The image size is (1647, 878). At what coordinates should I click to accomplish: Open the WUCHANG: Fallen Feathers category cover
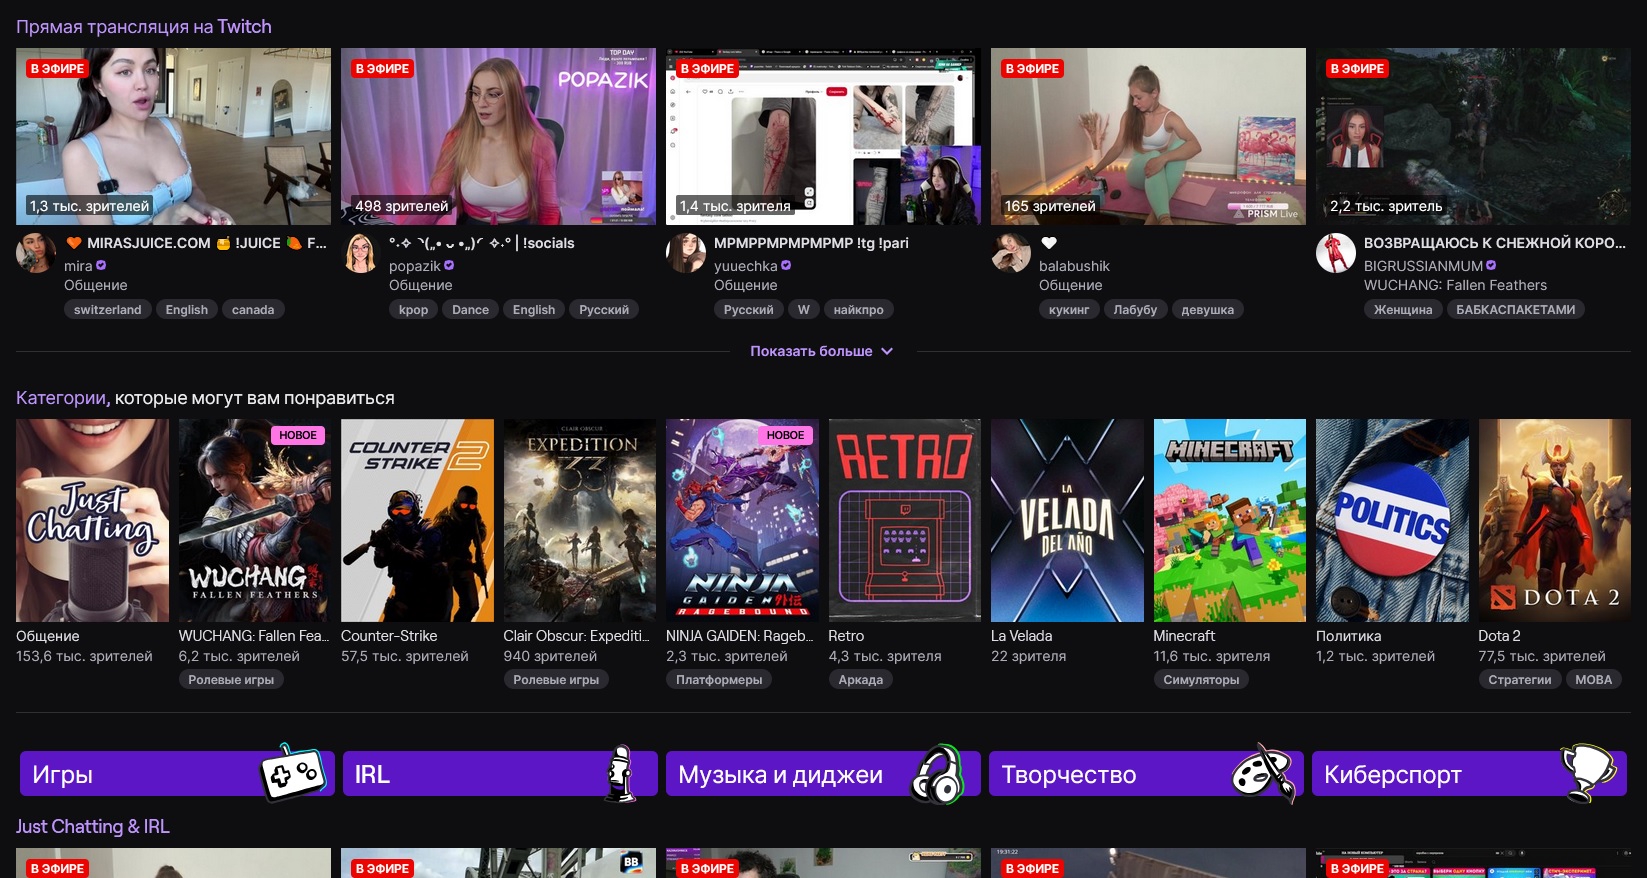tap(255, 520)
